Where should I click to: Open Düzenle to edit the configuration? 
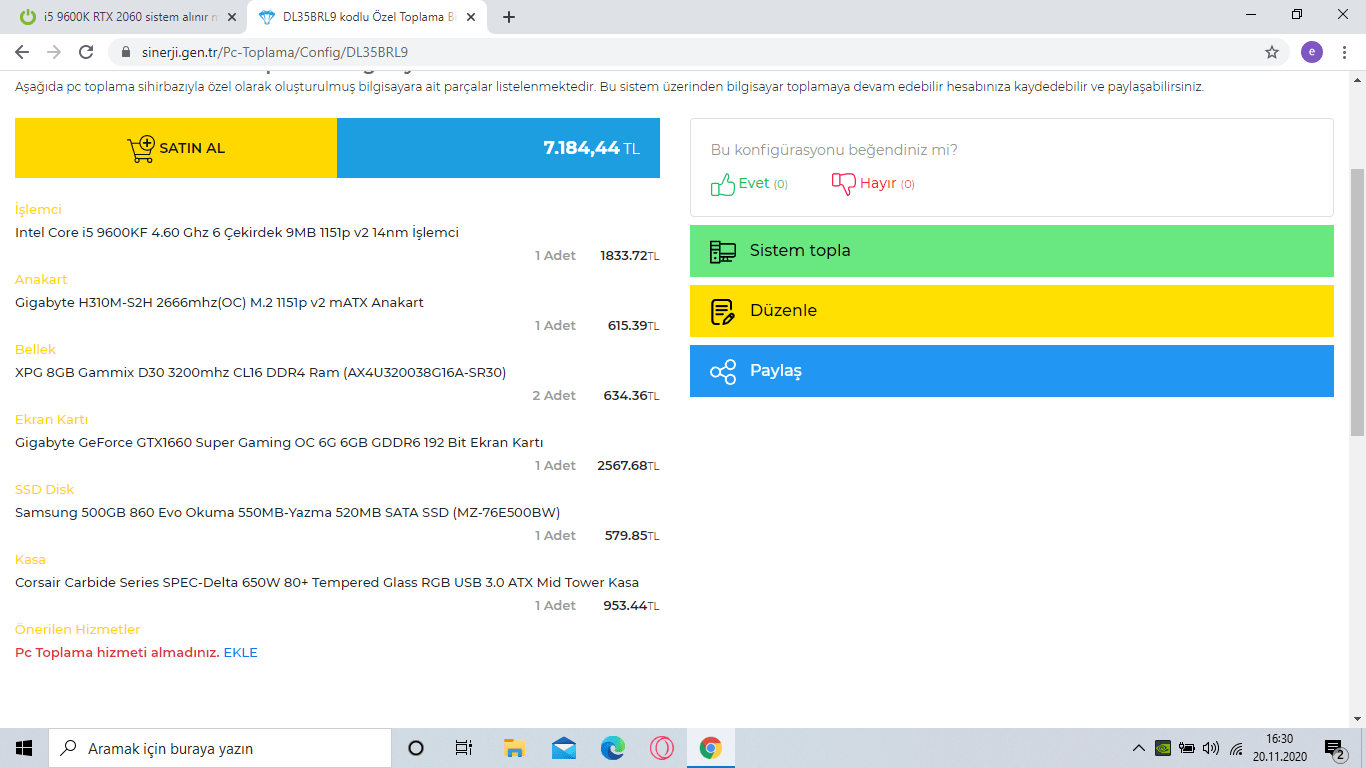click(1012, 311)
